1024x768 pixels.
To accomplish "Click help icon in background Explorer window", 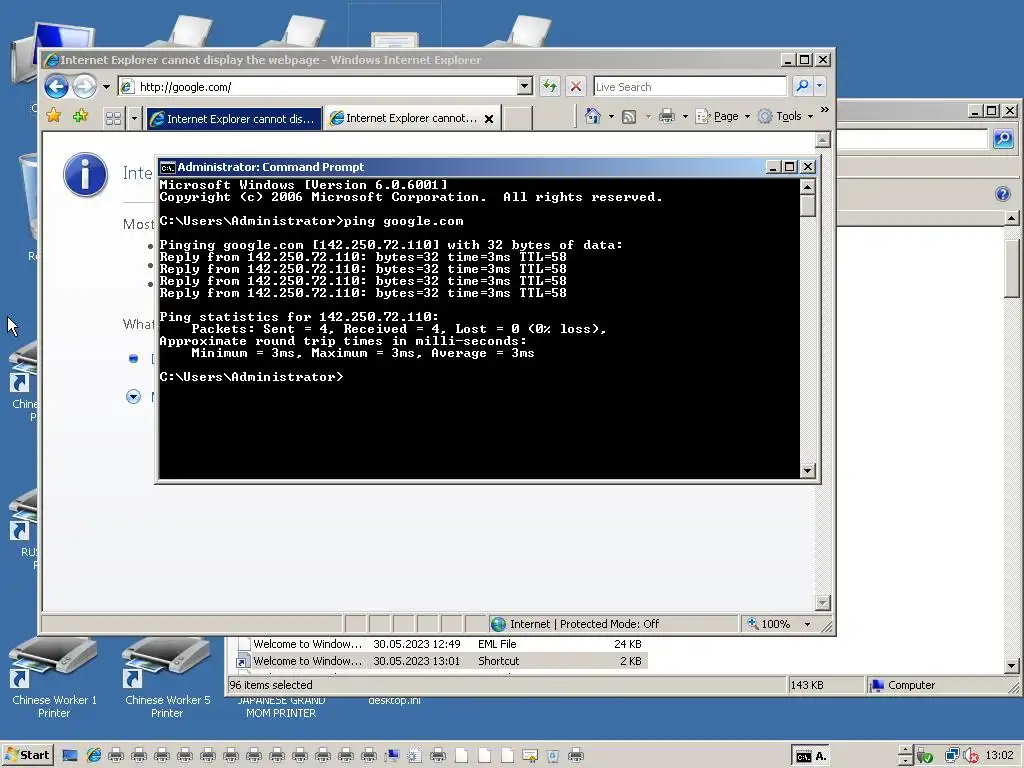I will pos(1003,194).
